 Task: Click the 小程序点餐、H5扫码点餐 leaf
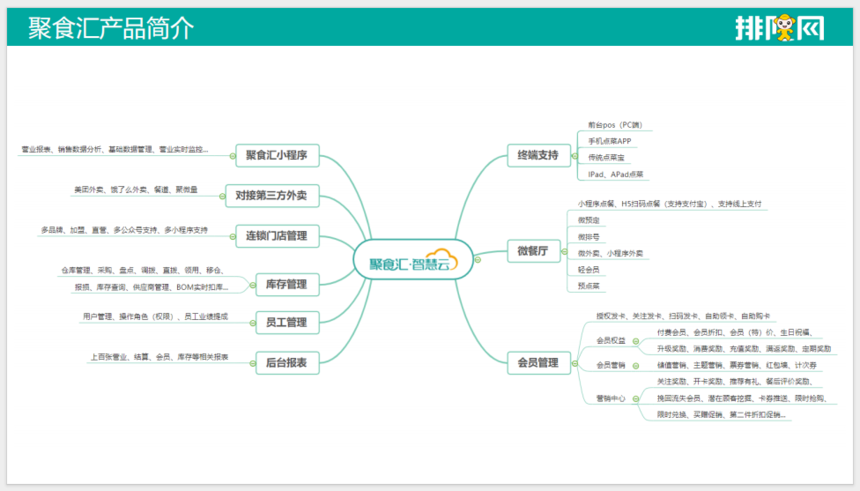click(x=669, y=204)
